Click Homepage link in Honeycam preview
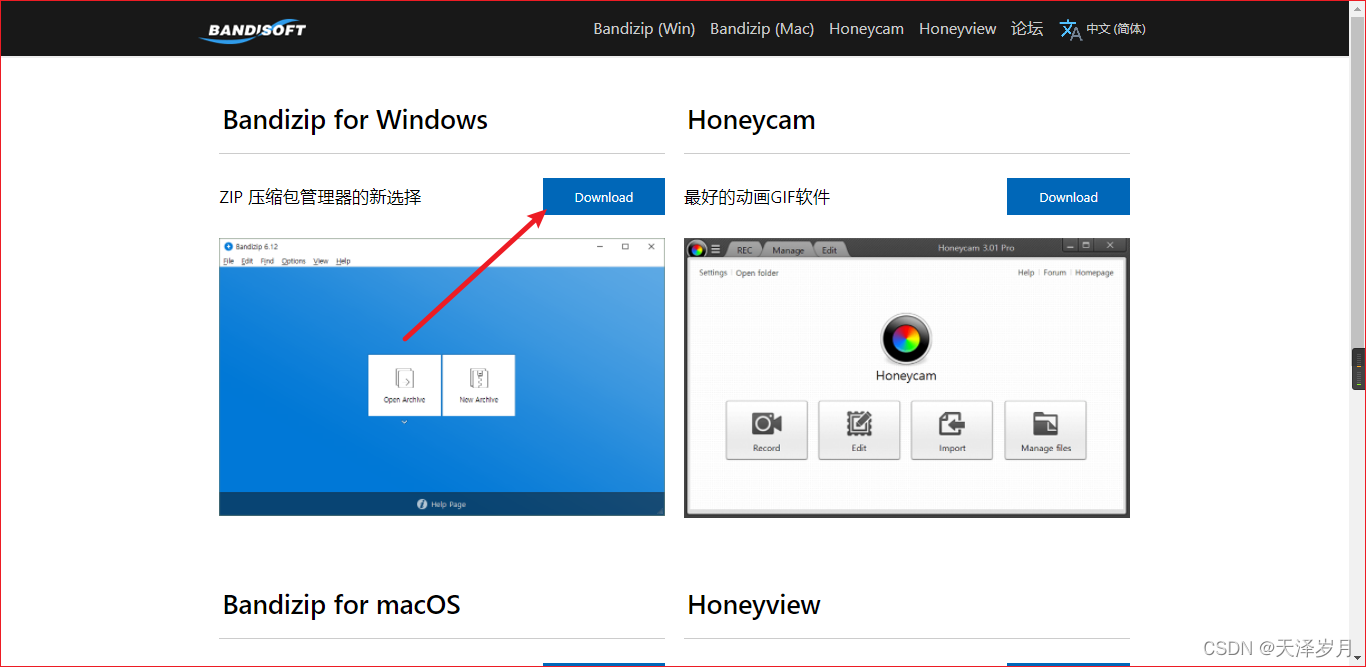 tap(1094, 272)
